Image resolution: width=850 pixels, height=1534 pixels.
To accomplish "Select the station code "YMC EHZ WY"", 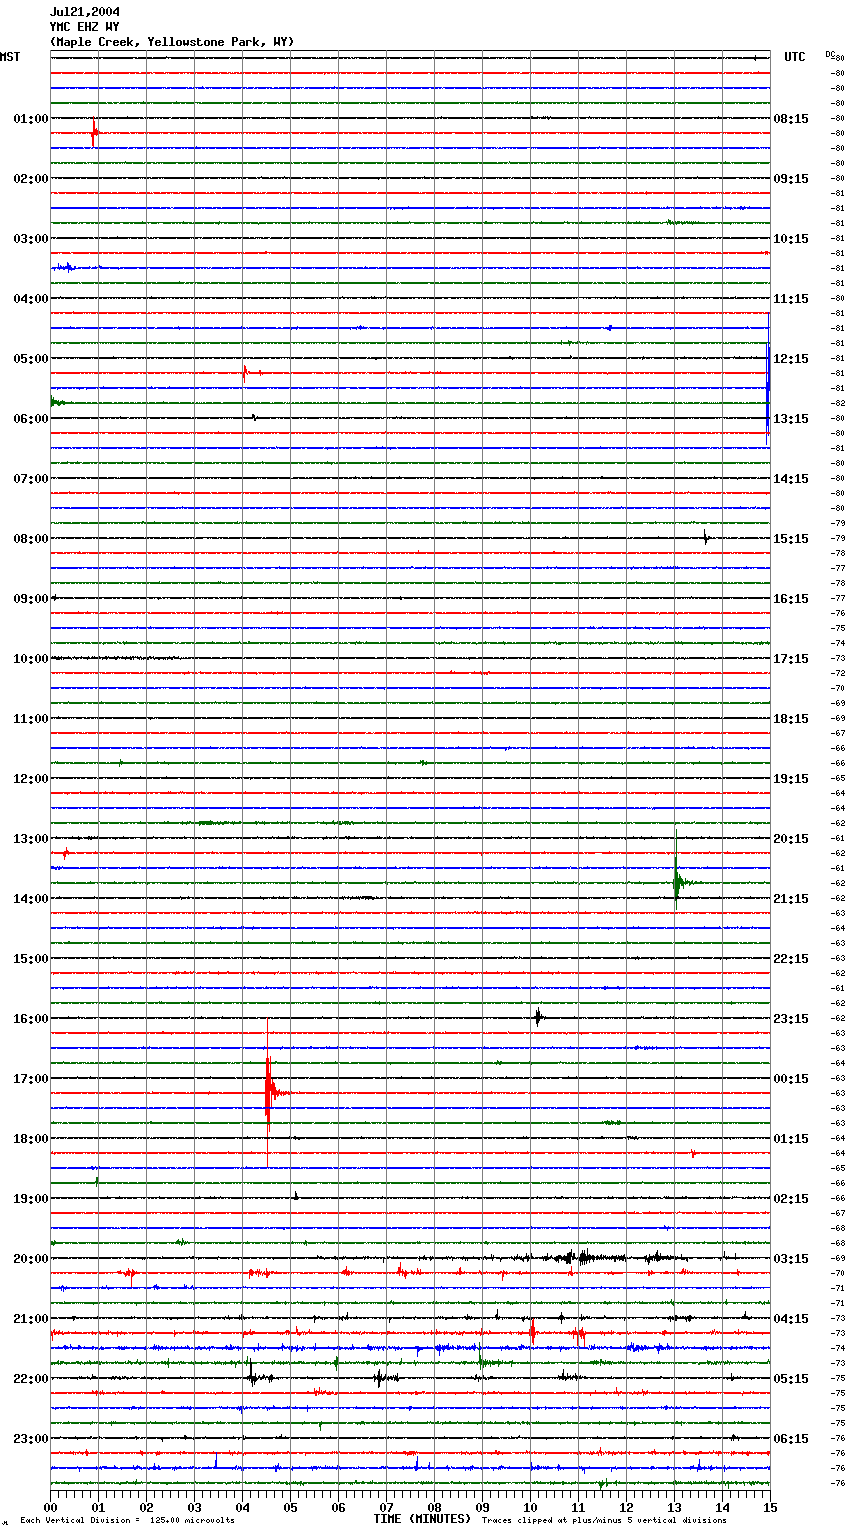I will click(85, 27).
